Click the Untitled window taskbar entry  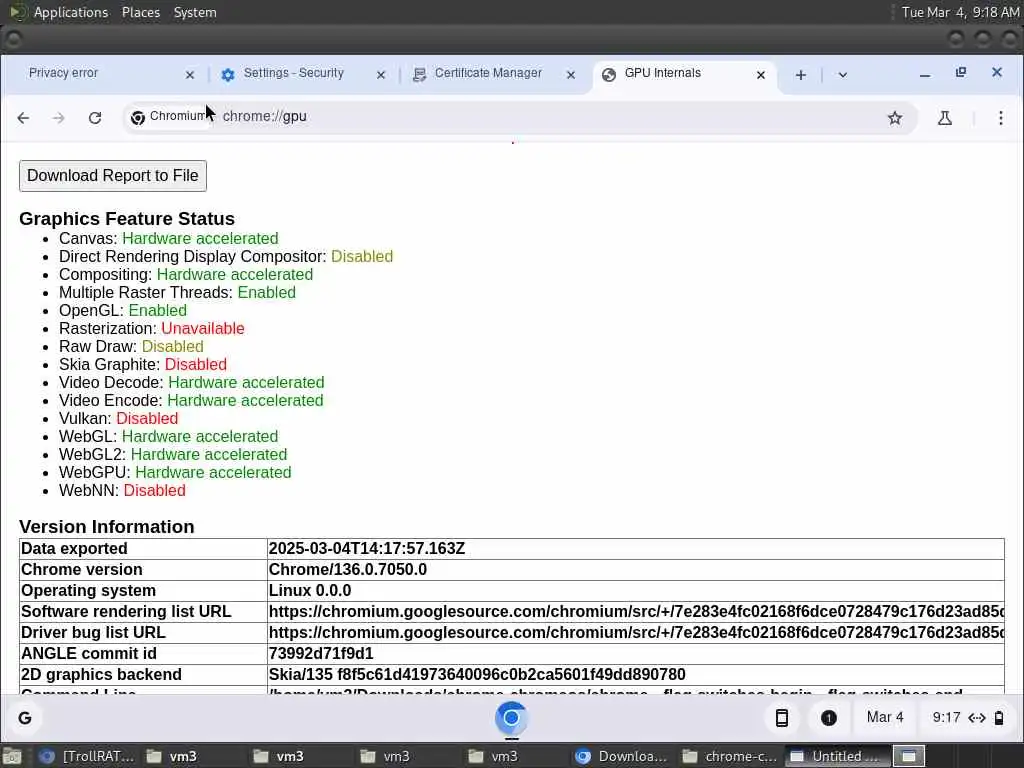[837, 756]
